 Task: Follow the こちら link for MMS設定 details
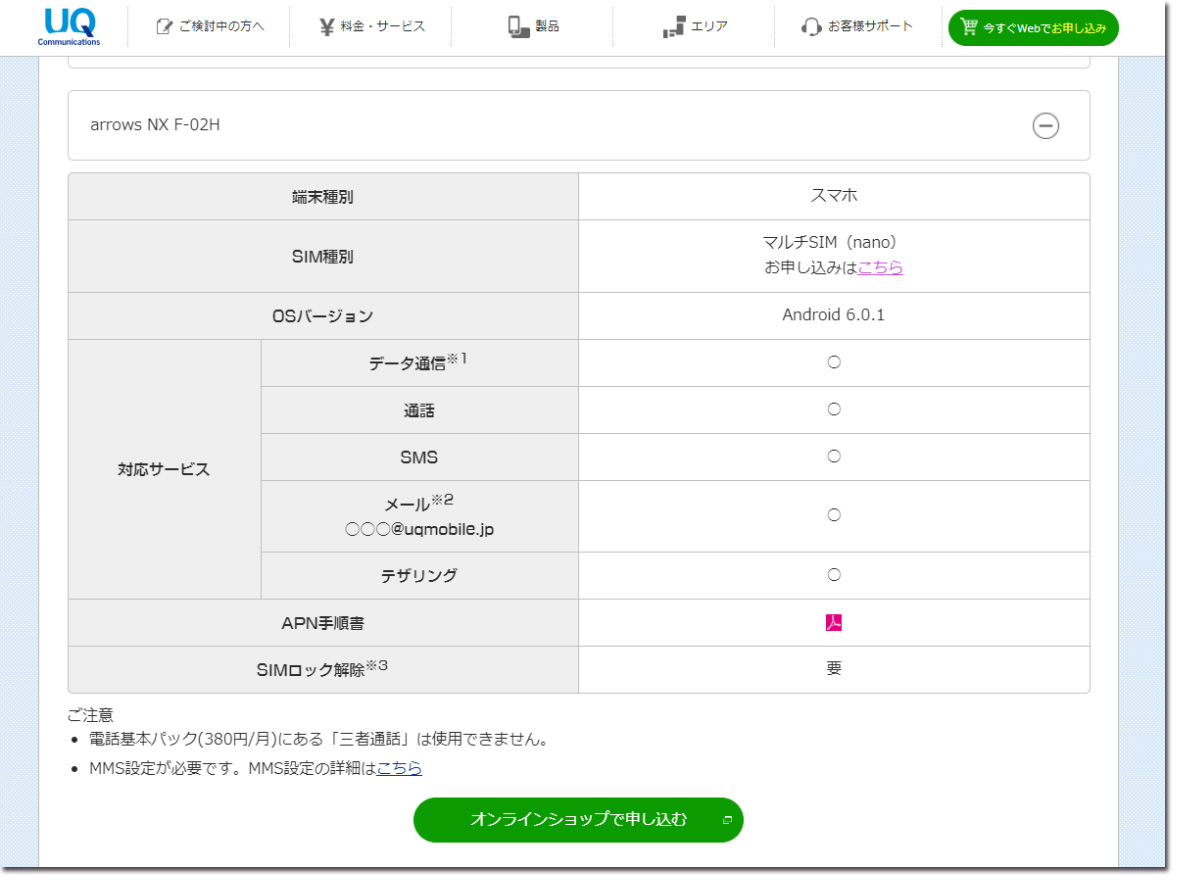pyautogui.click(x=399, y=768)
